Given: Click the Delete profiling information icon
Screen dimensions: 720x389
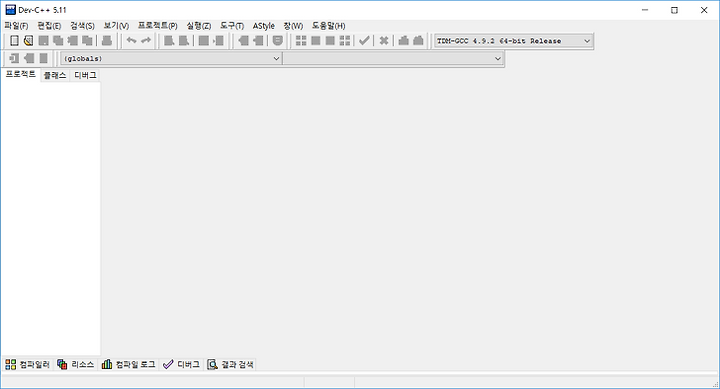Looking at the screenshot, I should pyautogui.click(x=418, y=41).
